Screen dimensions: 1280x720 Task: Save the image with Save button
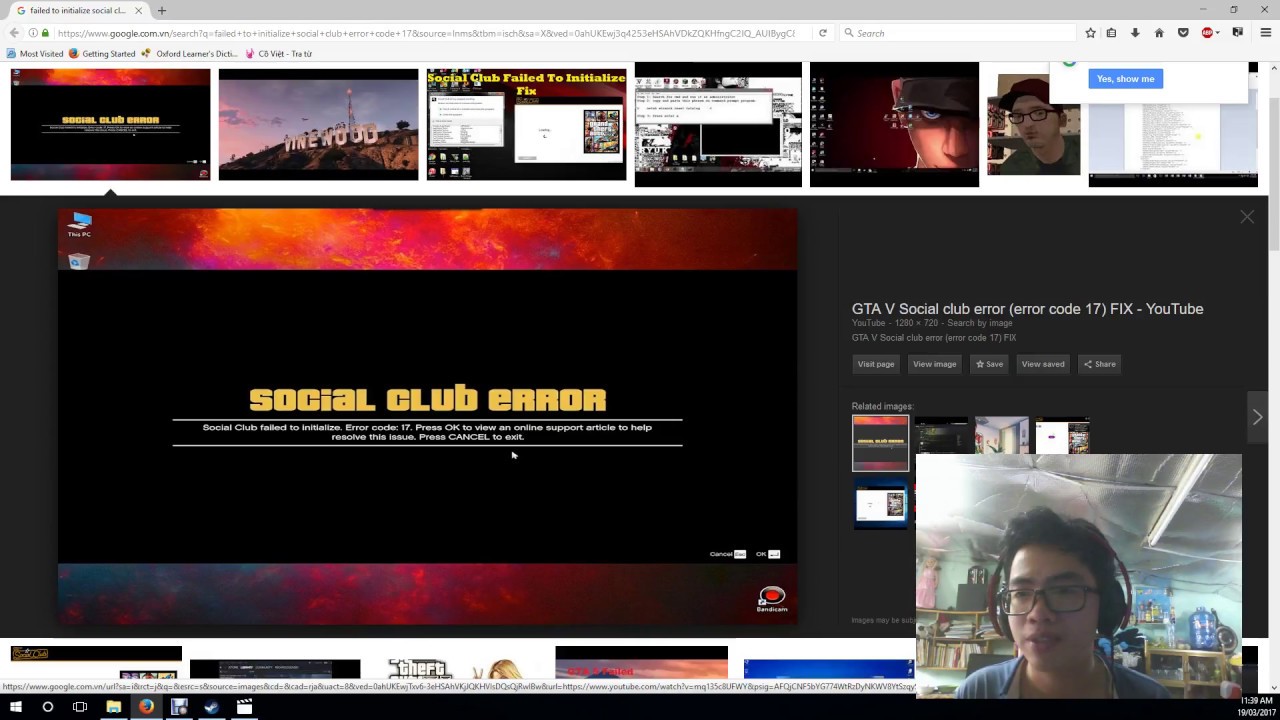pos(989,364)
